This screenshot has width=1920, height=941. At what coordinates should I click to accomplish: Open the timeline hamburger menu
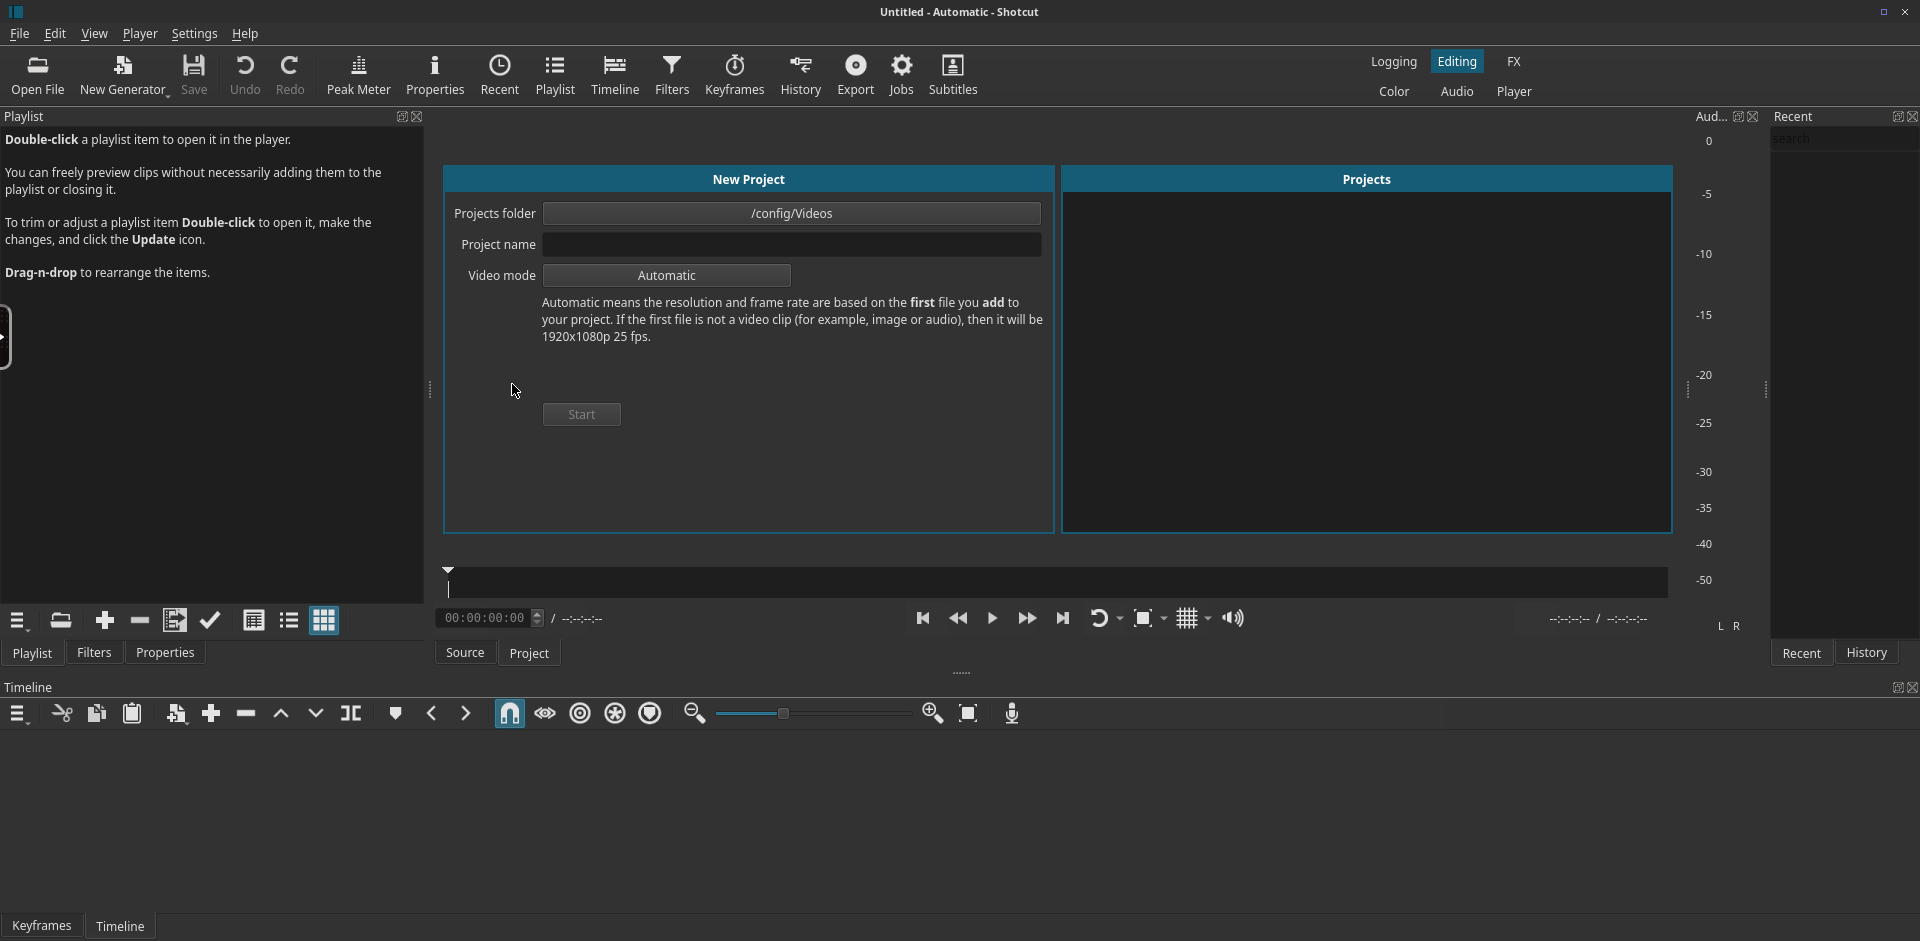tap(18, 715)
